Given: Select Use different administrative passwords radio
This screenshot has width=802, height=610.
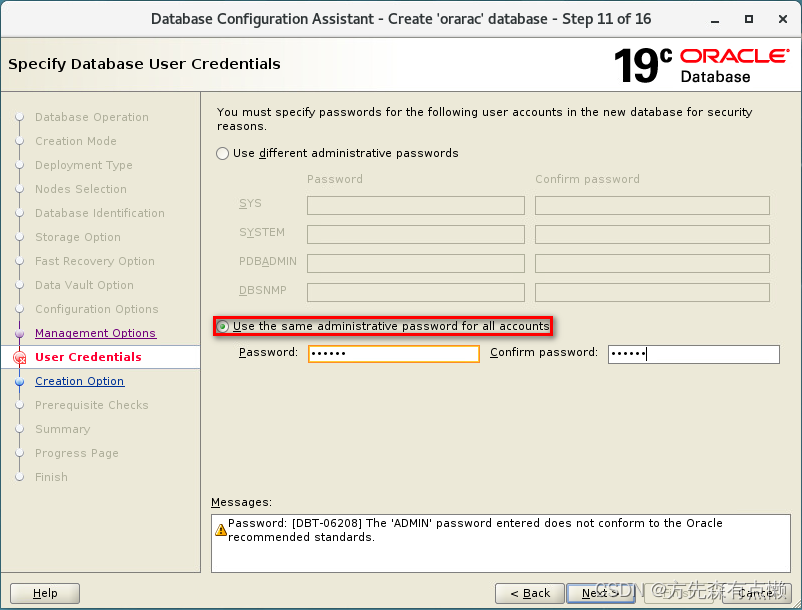Looking at the screenshot, I should tap(222, 153).
